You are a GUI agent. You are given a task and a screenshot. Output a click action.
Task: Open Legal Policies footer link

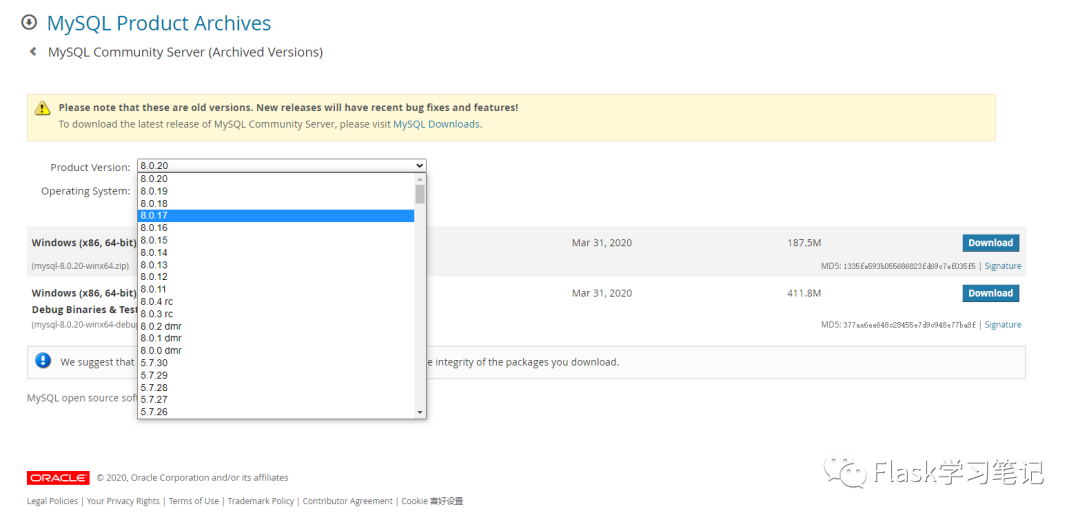coord(52,501)
